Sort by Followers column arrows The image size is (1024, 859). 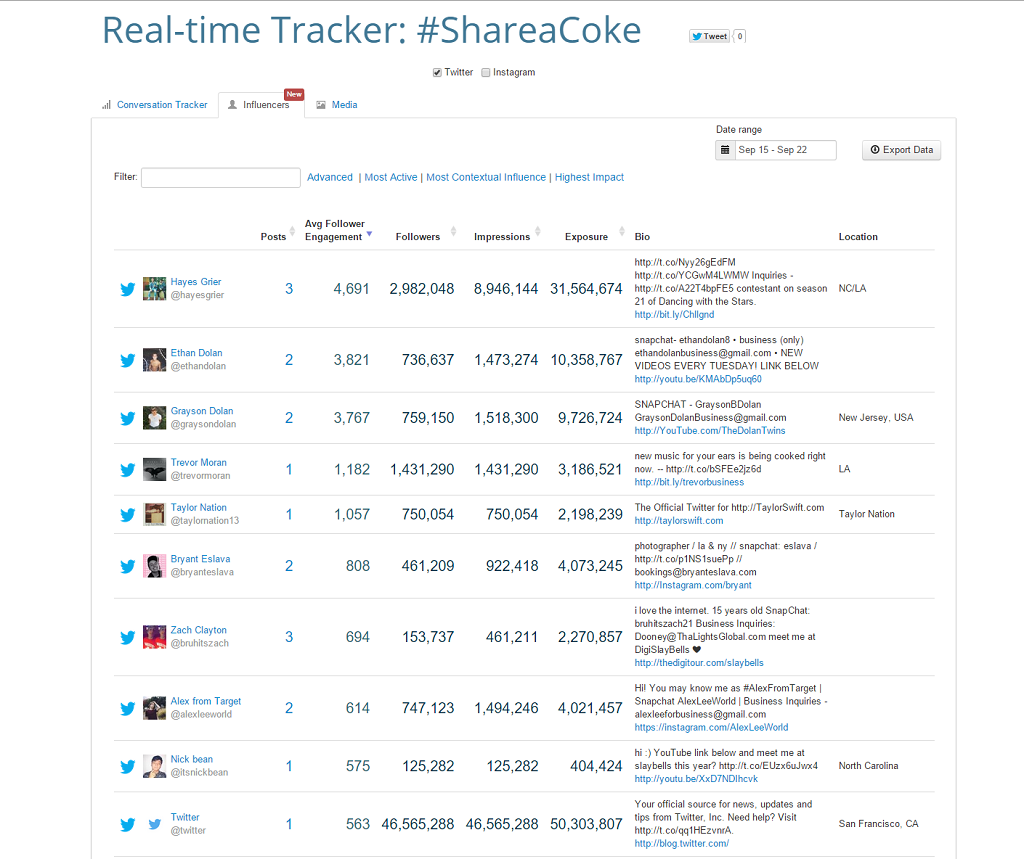click(x=453, y=231)
